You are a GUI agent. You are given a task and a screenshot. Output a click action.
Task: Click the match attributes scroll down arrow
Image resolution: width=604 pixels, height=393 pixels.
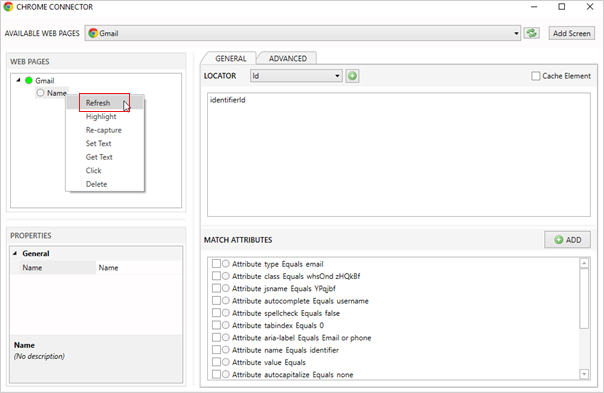click(584, 374)
